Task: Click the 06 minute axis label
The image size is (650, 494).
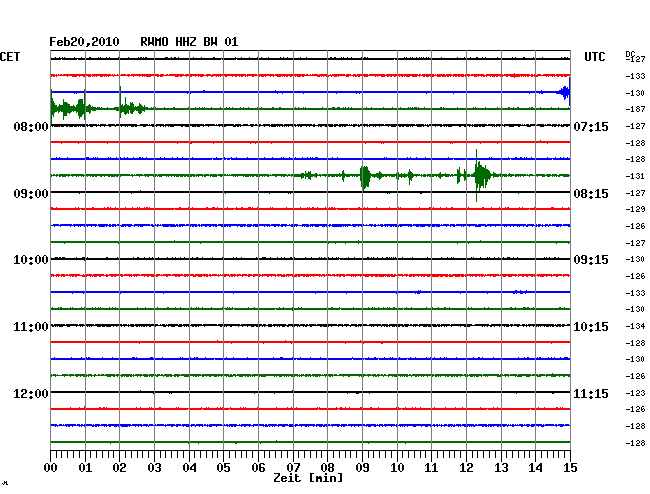Action: (258, 468)
